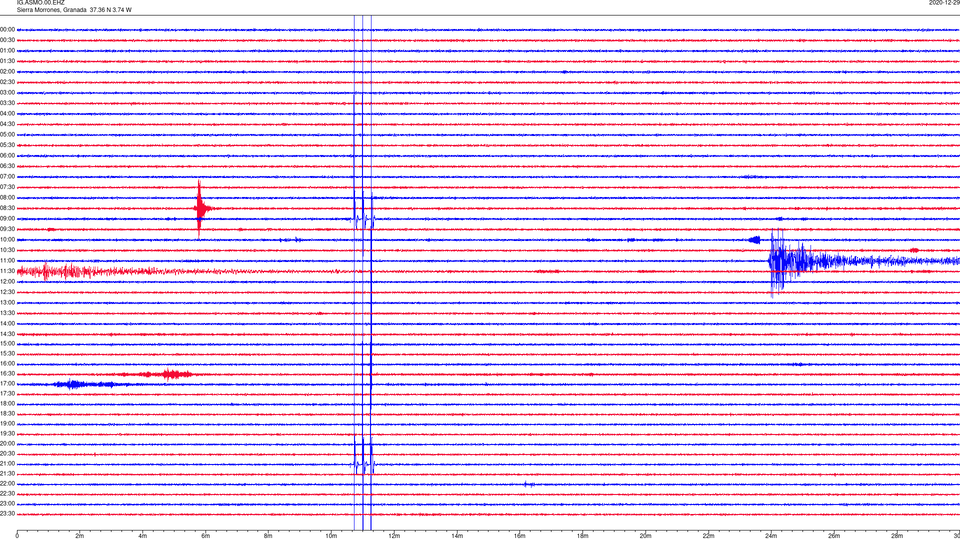
Task: Select the 11:30 time row label
Action: [x=8, y=271]
